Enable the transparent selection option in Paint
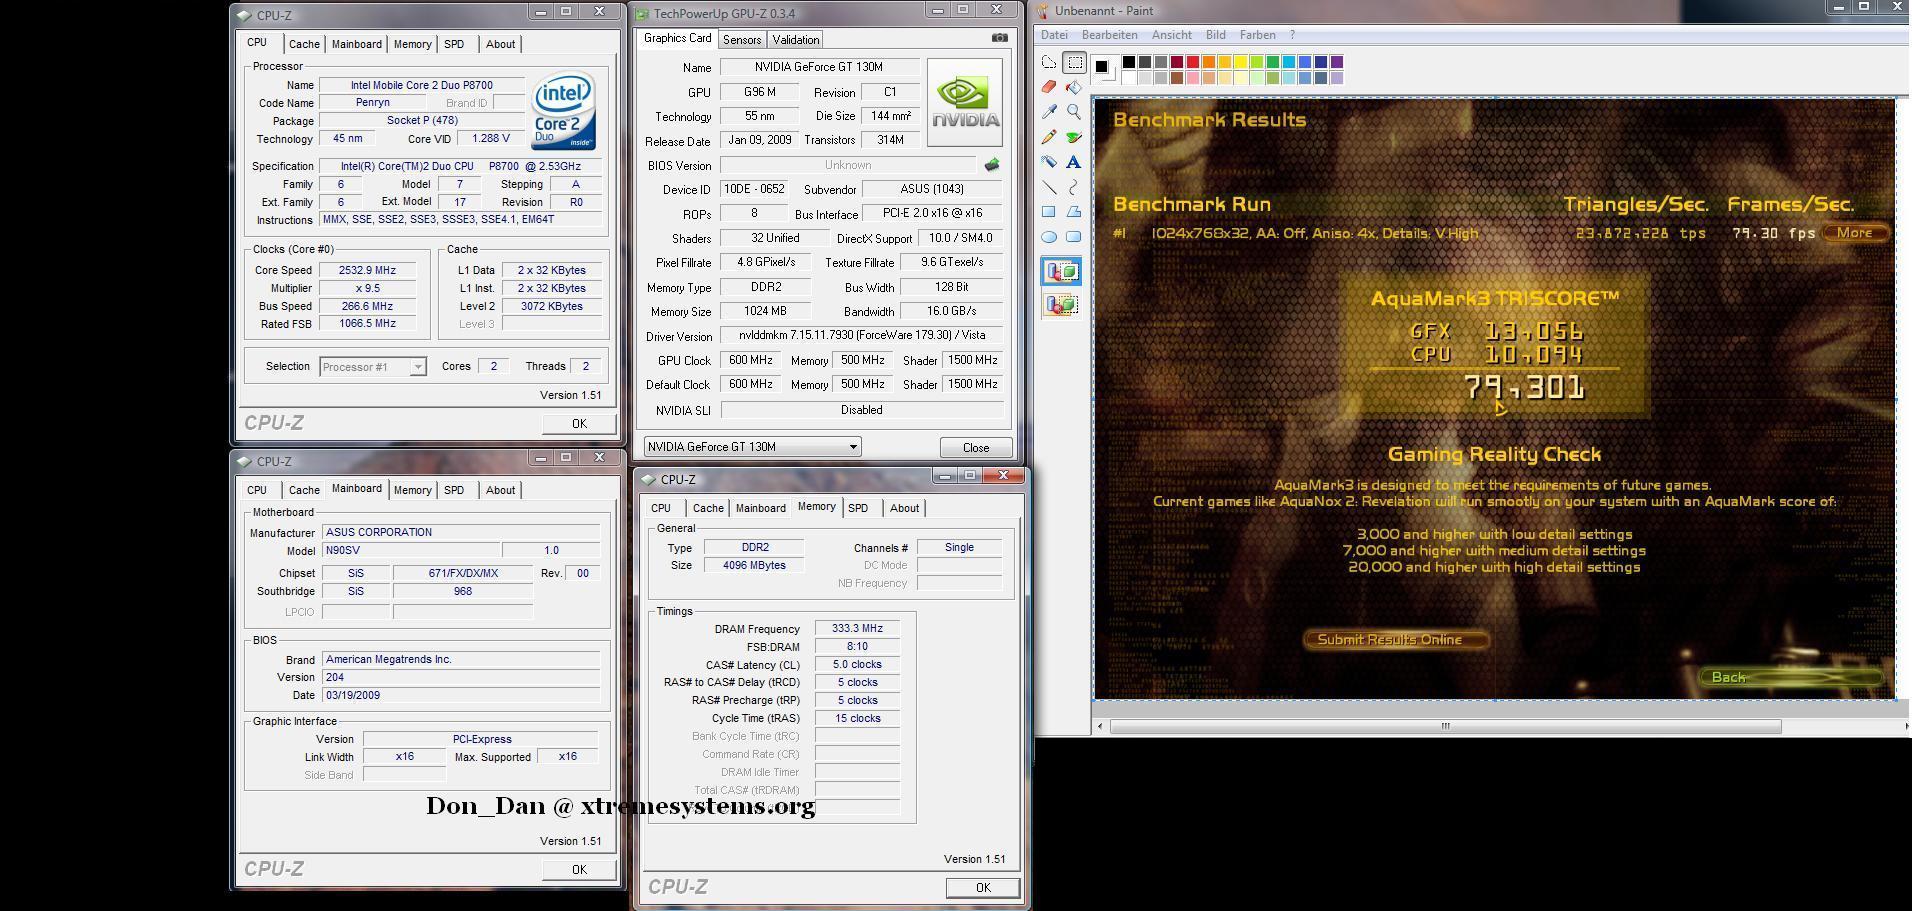 click(x=1061, y=304)
